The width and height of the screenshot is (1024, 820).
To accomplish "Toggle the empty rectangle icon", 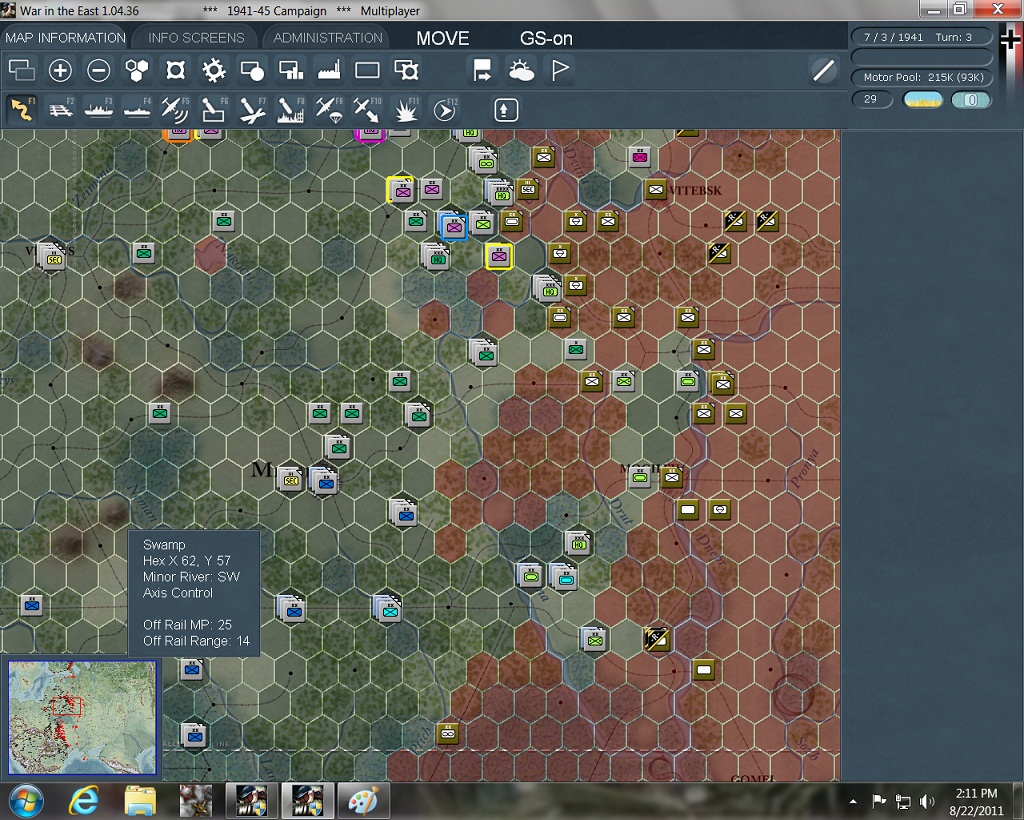I will [x=367, y=70].
